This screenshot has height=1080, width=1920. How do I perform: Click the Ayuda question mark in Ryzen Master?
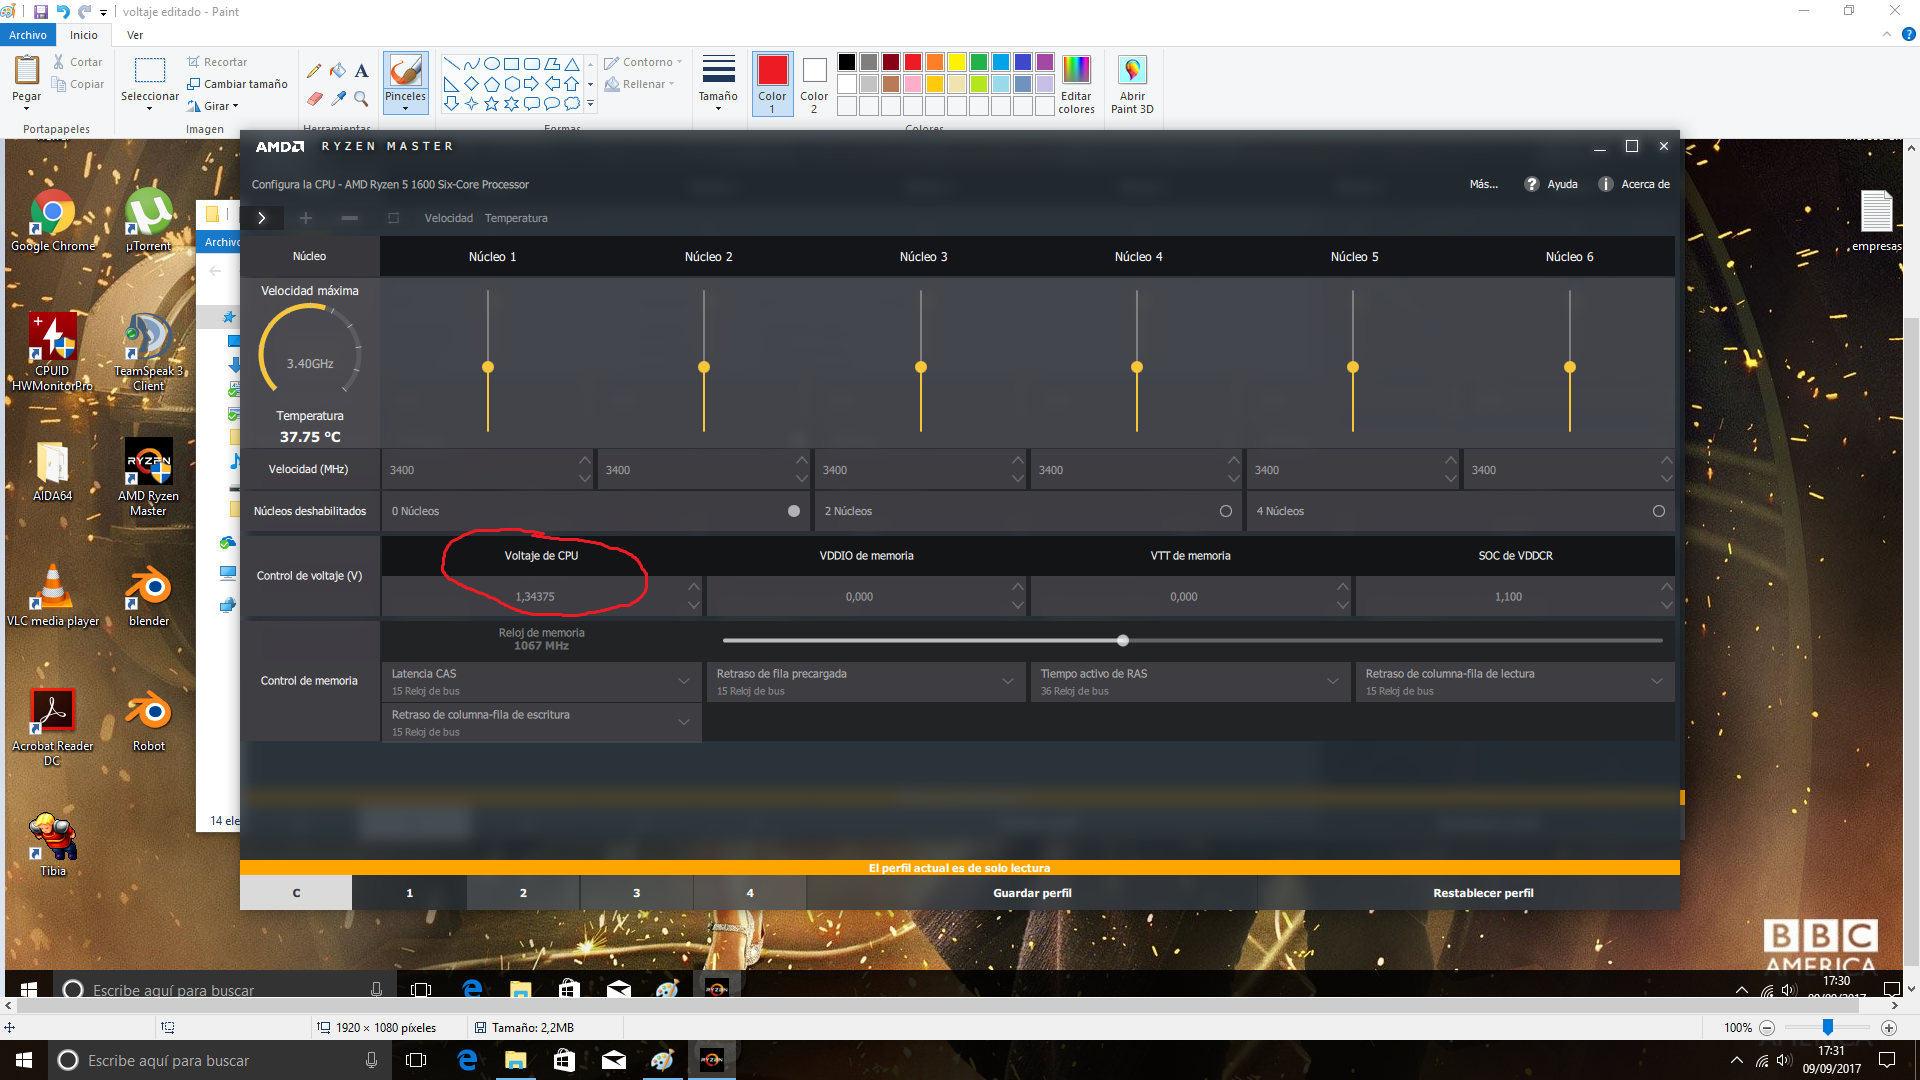coord(1531,184)
